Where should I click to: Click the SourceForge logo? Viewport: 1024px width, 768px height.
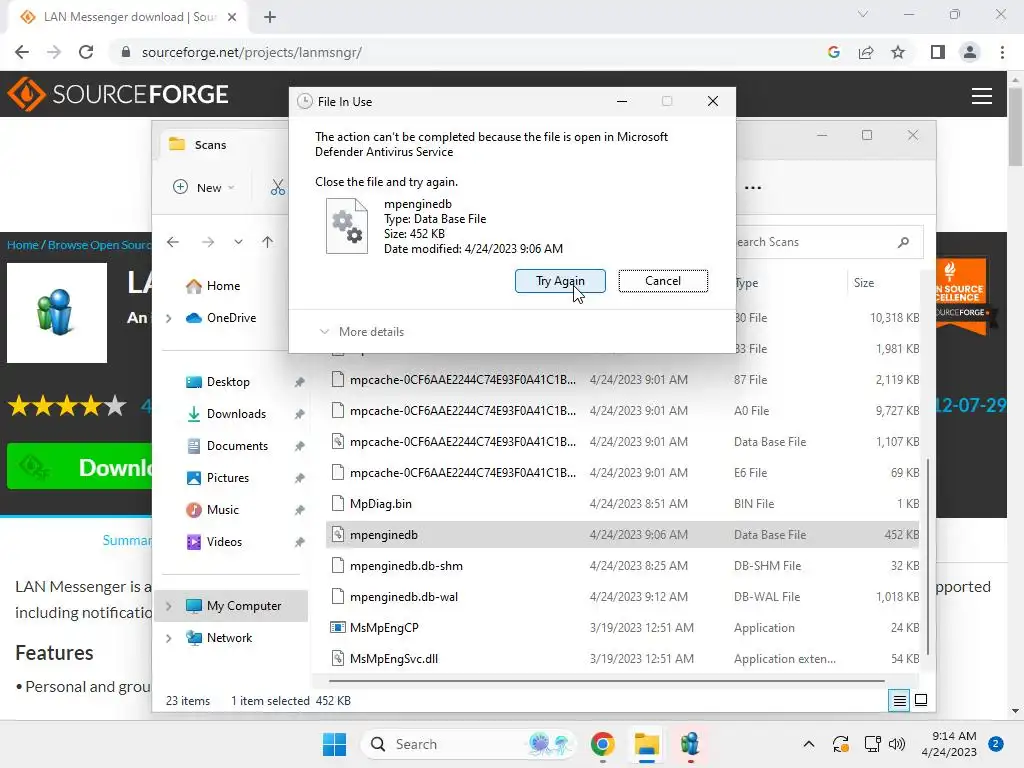[x=118, y=94]
